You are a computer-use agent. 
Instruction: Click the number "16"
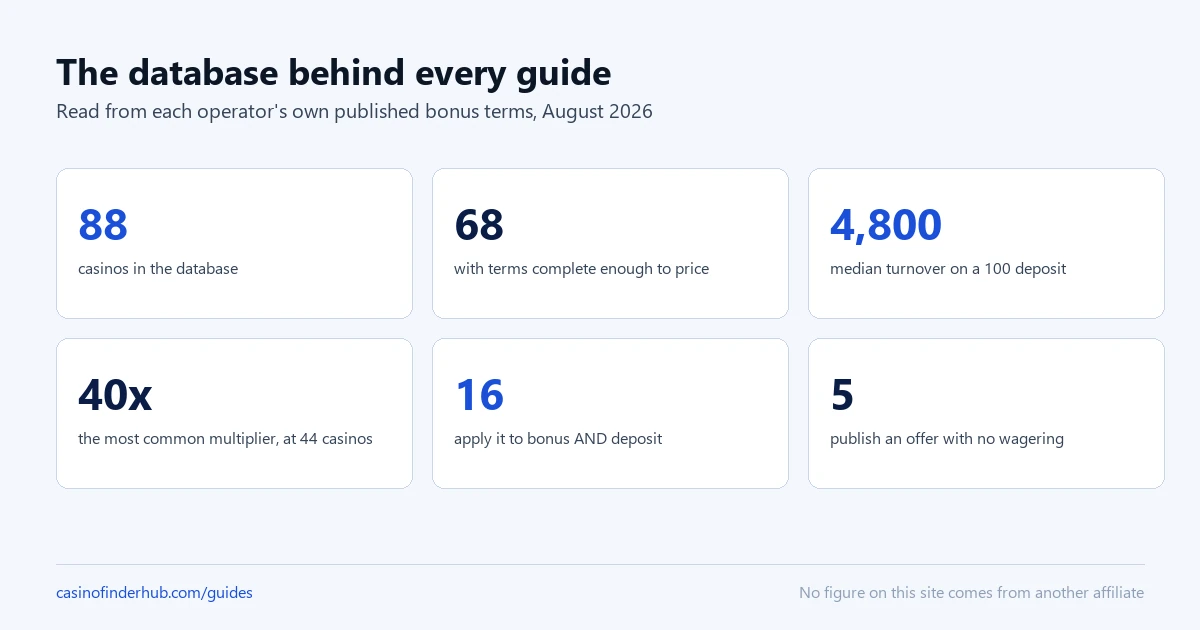pos(479,395)
